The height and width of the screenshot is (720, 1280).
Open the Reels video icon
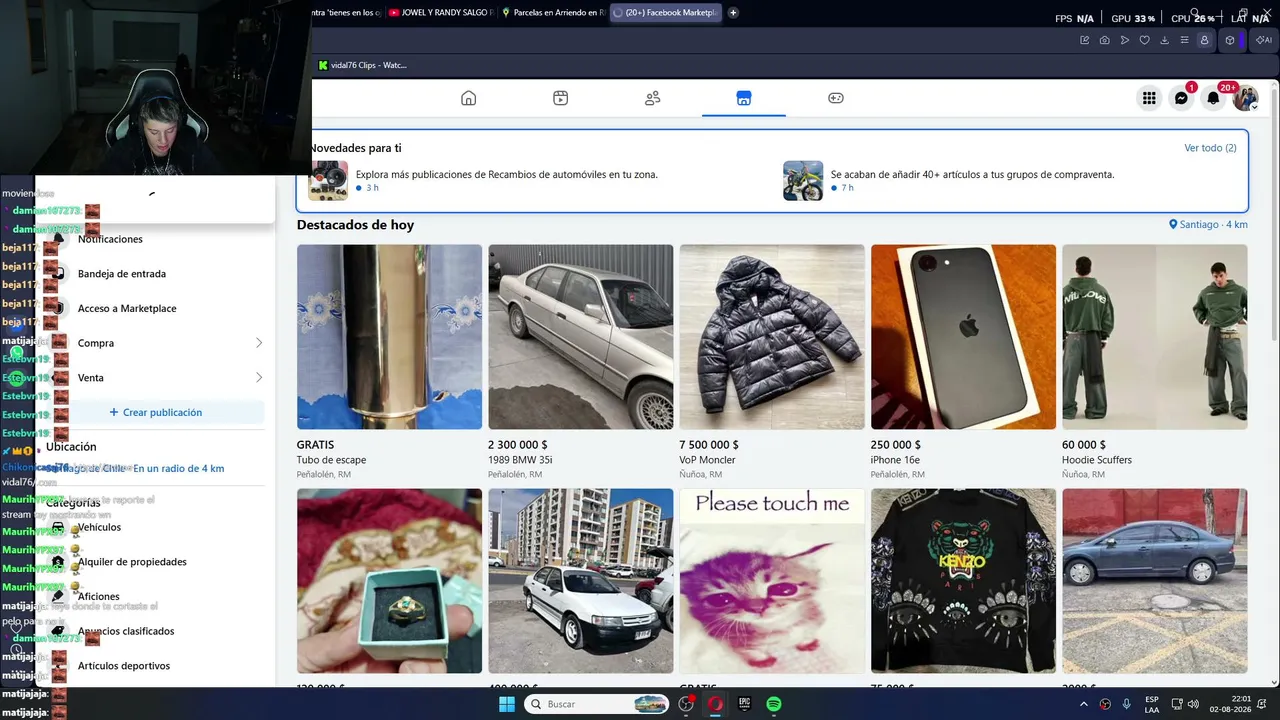pyautogui.click(x=560, y=98)
